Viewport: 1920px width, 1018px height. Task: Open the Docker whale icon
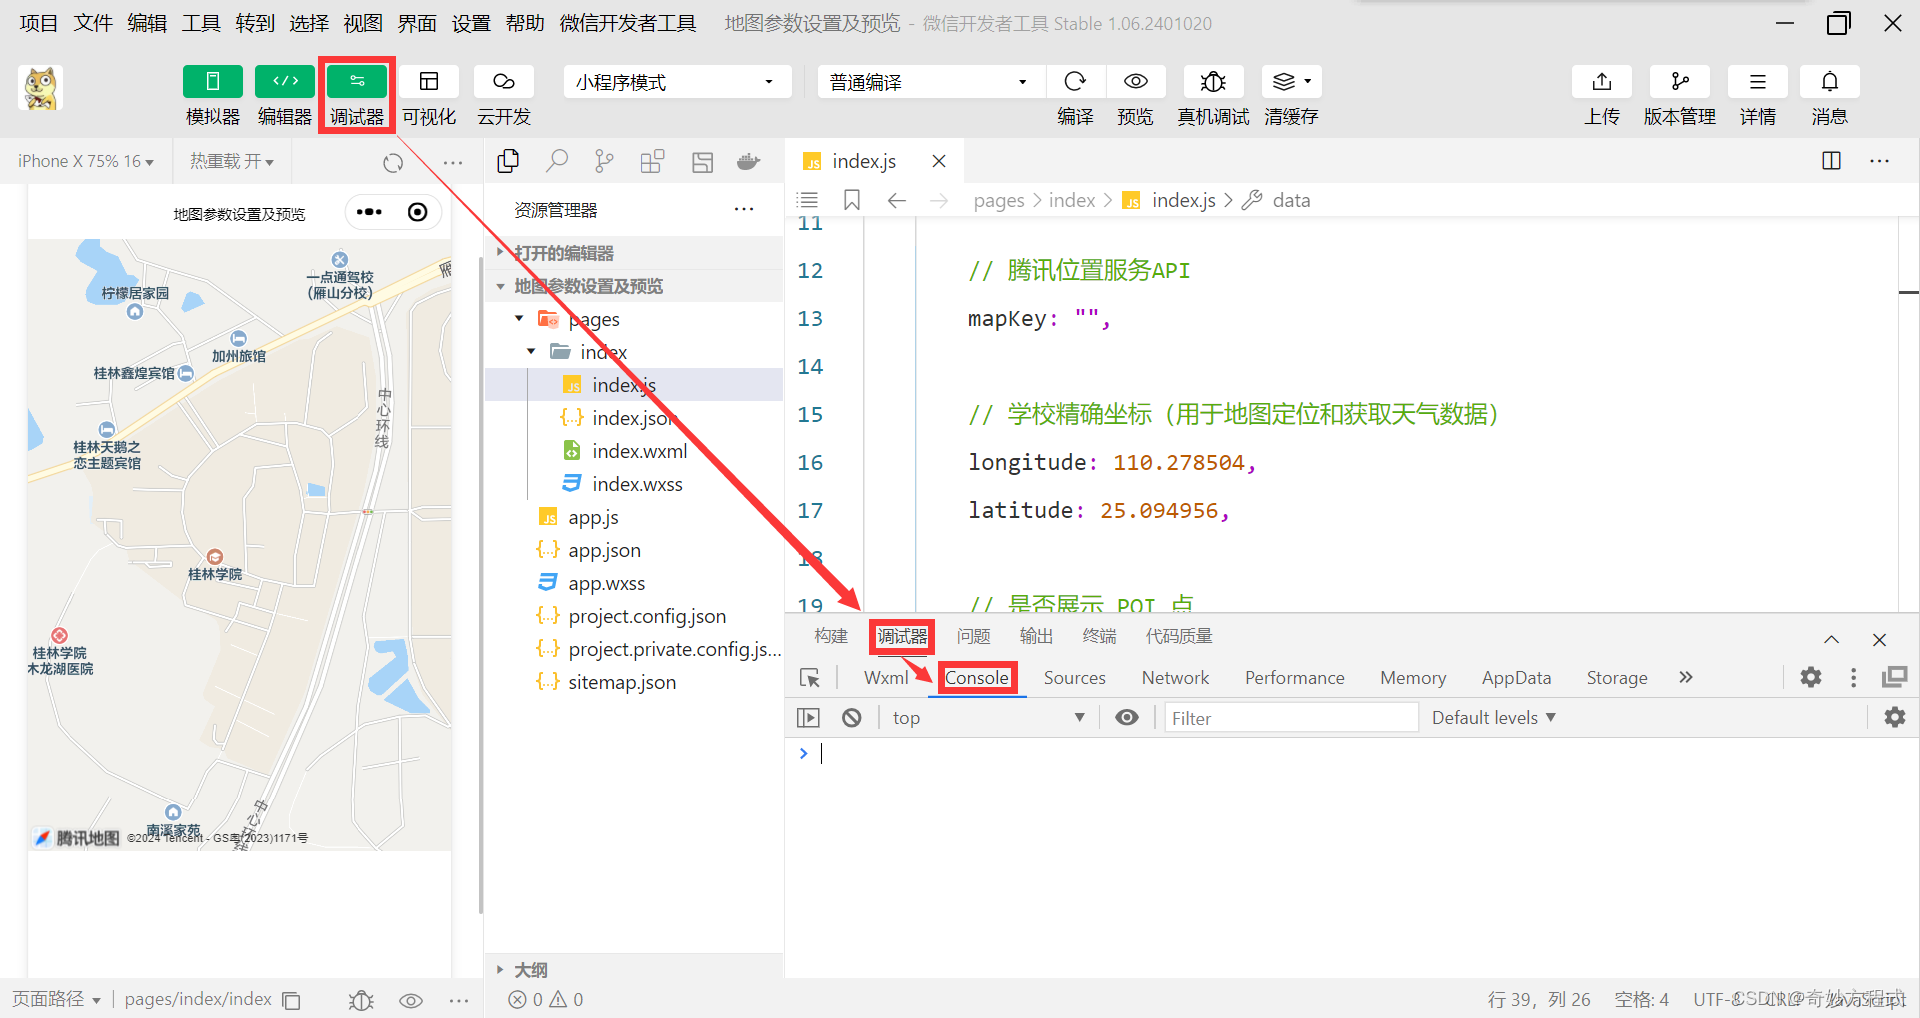pyautogui.click(x=748, y=161)
